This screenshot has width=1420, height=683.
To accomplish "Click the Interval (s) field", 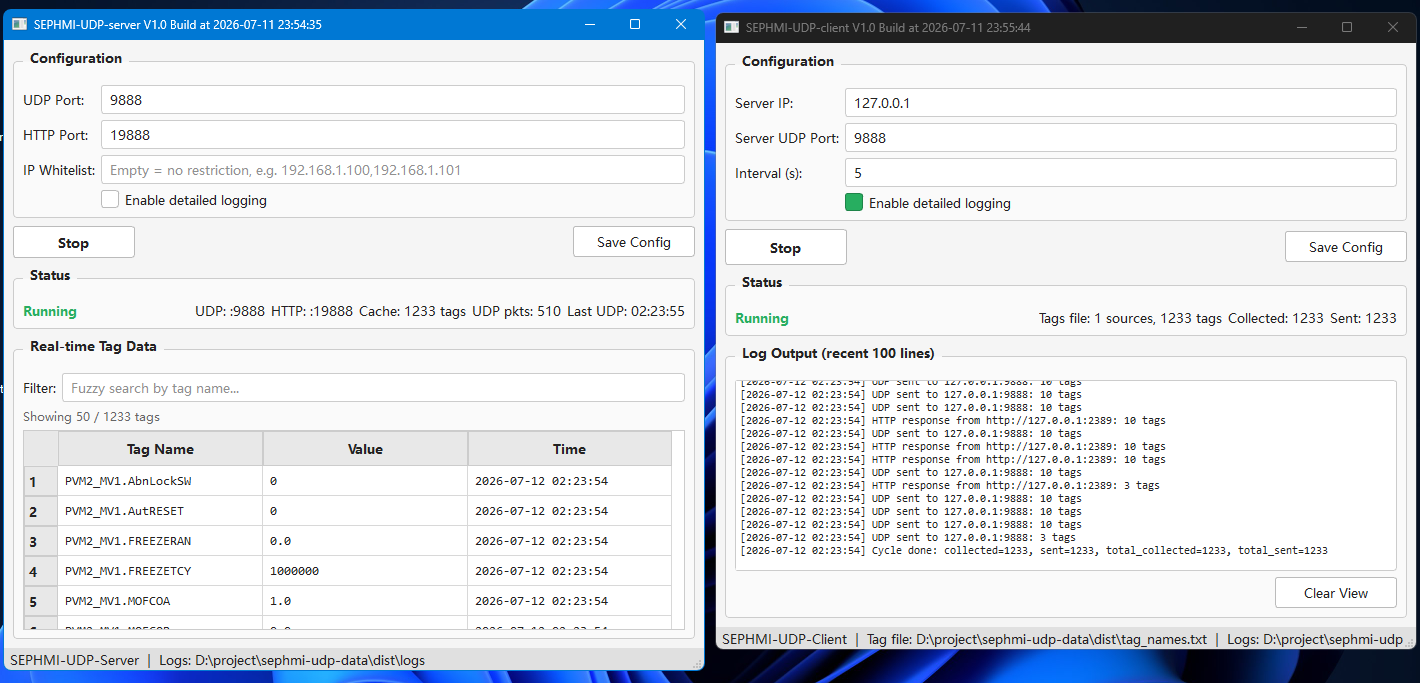I will [1121, 173].
